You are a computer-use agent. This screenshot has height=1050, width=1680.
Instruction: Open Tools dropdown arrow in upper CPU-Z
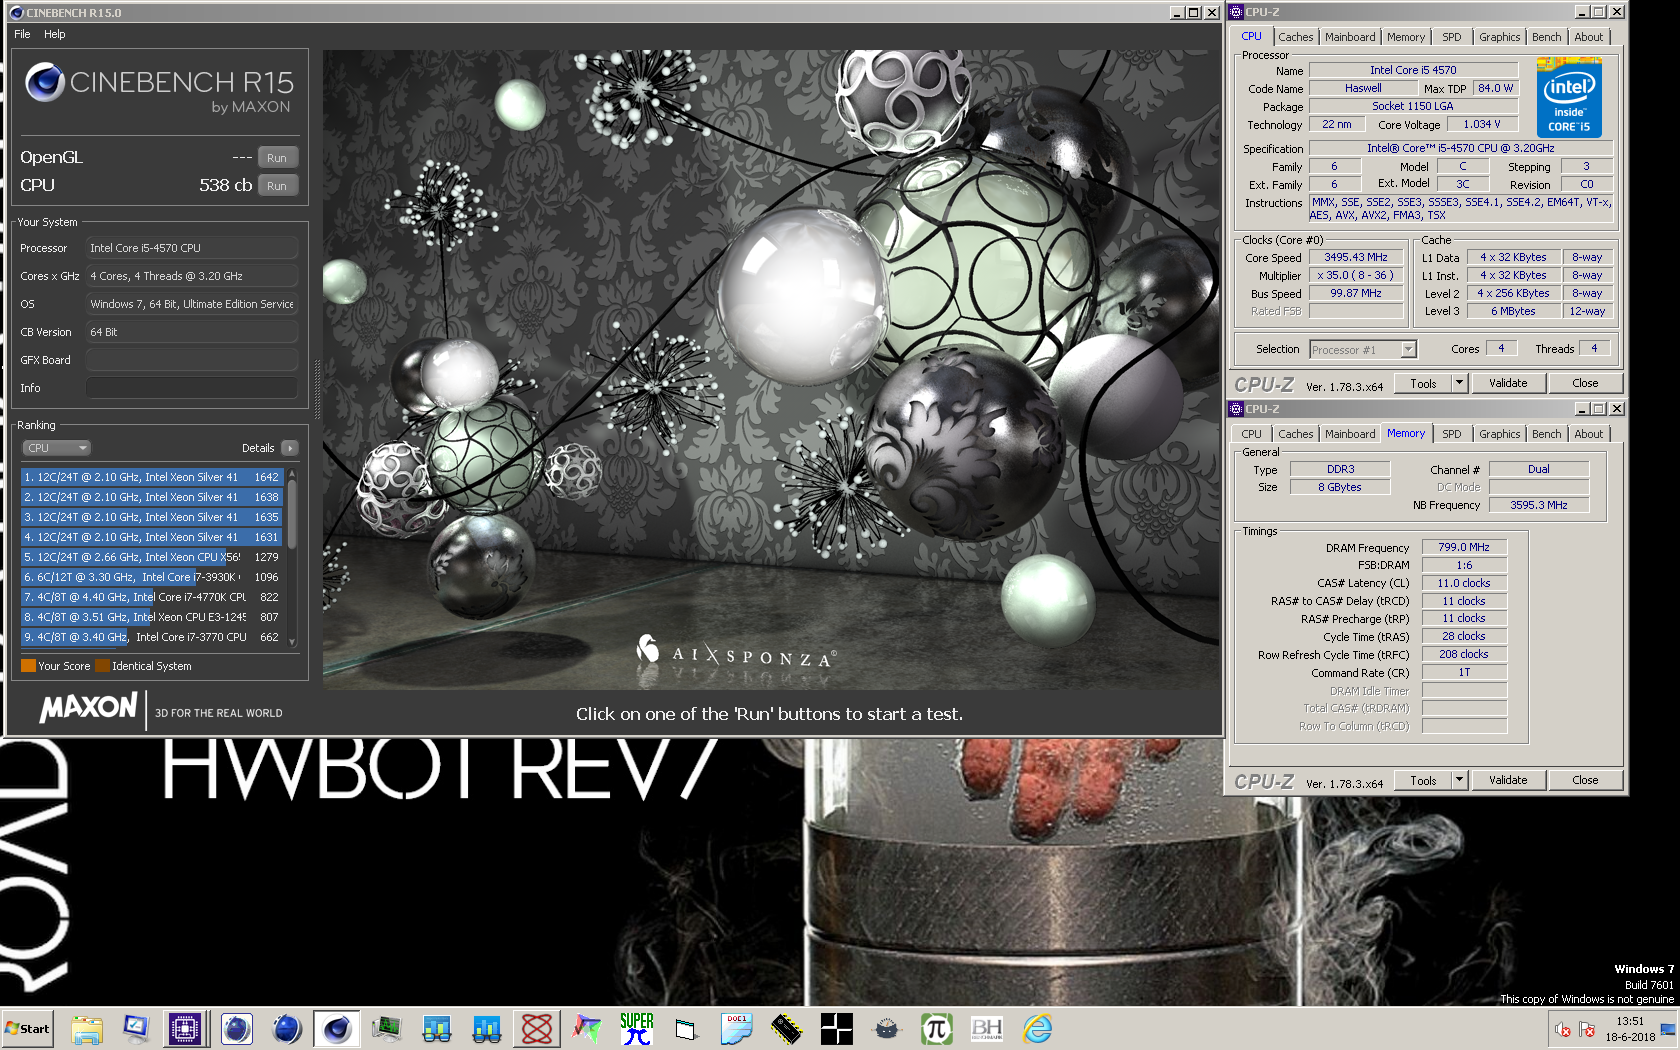pos(1459,383)
